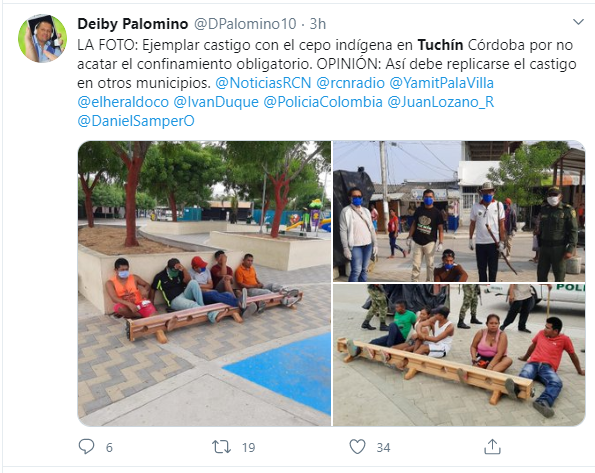The image size is (595, 473).
Task: Visit the @rcnradio mention
Action: [350, 83]
